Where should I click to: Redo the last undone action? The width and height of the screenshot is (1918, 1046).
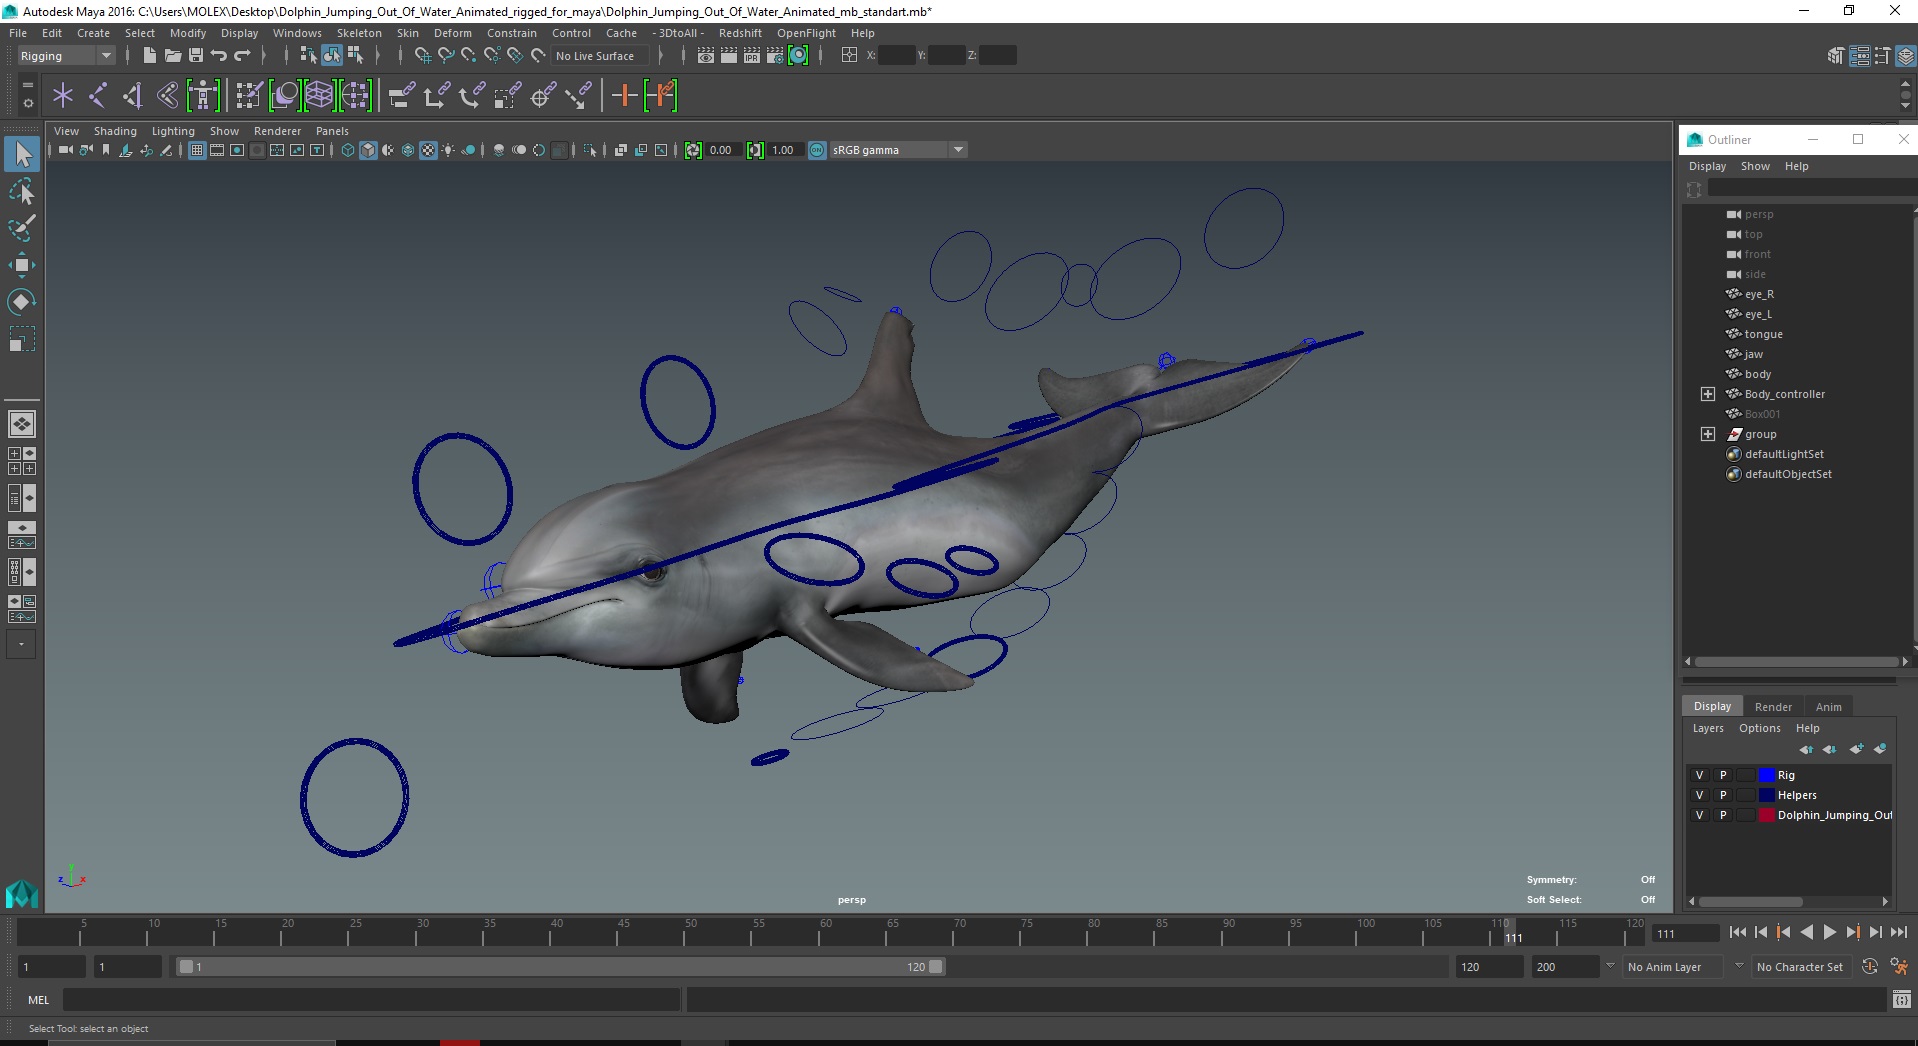[242, 56]
